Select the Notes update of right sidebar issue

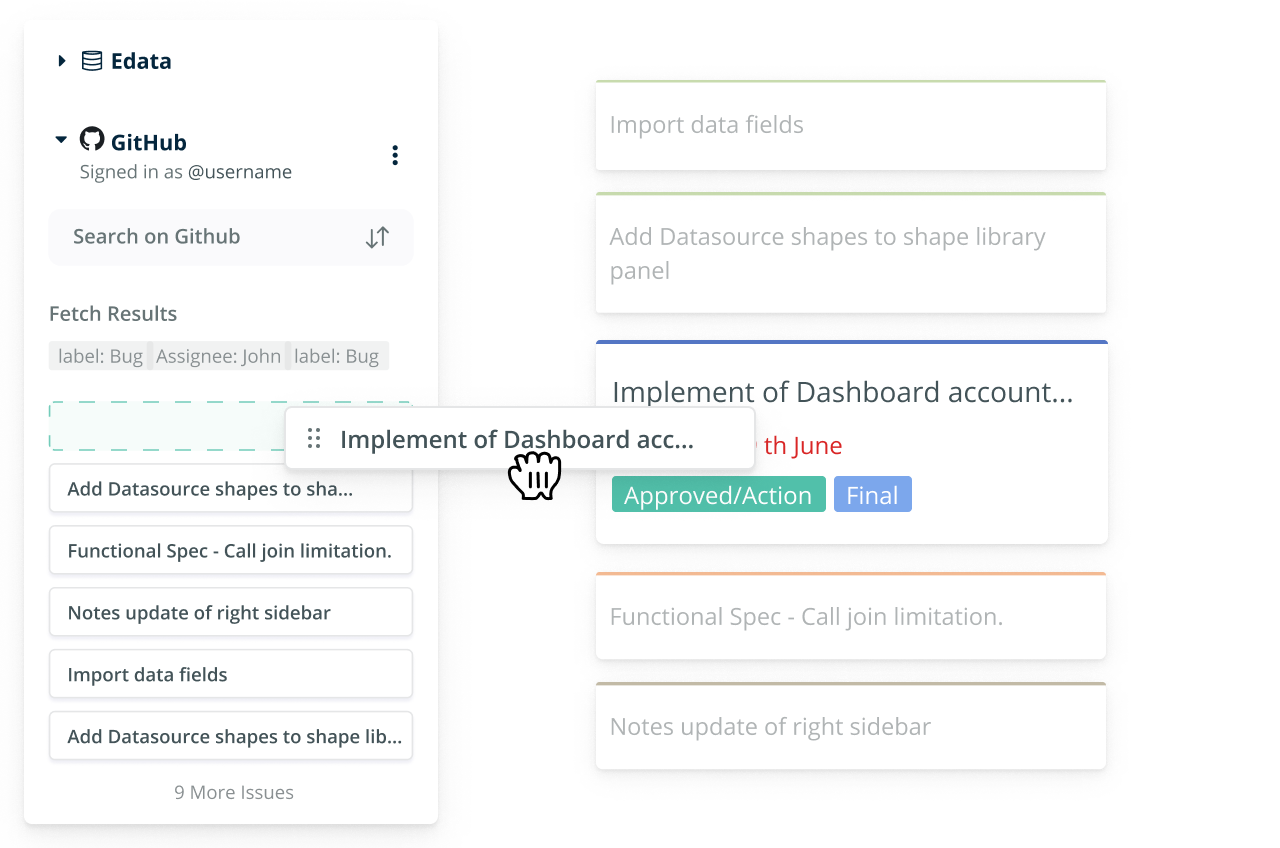[x=230, y=612]
